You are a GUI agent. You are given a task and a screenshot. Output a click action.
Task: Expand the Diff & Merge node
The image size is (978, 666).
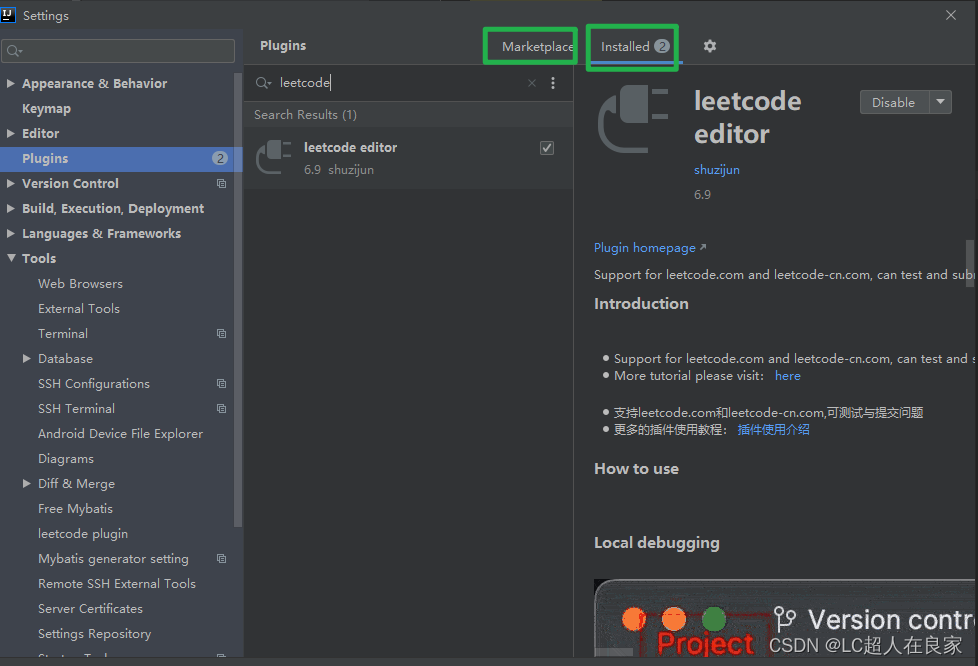(26, 483)
